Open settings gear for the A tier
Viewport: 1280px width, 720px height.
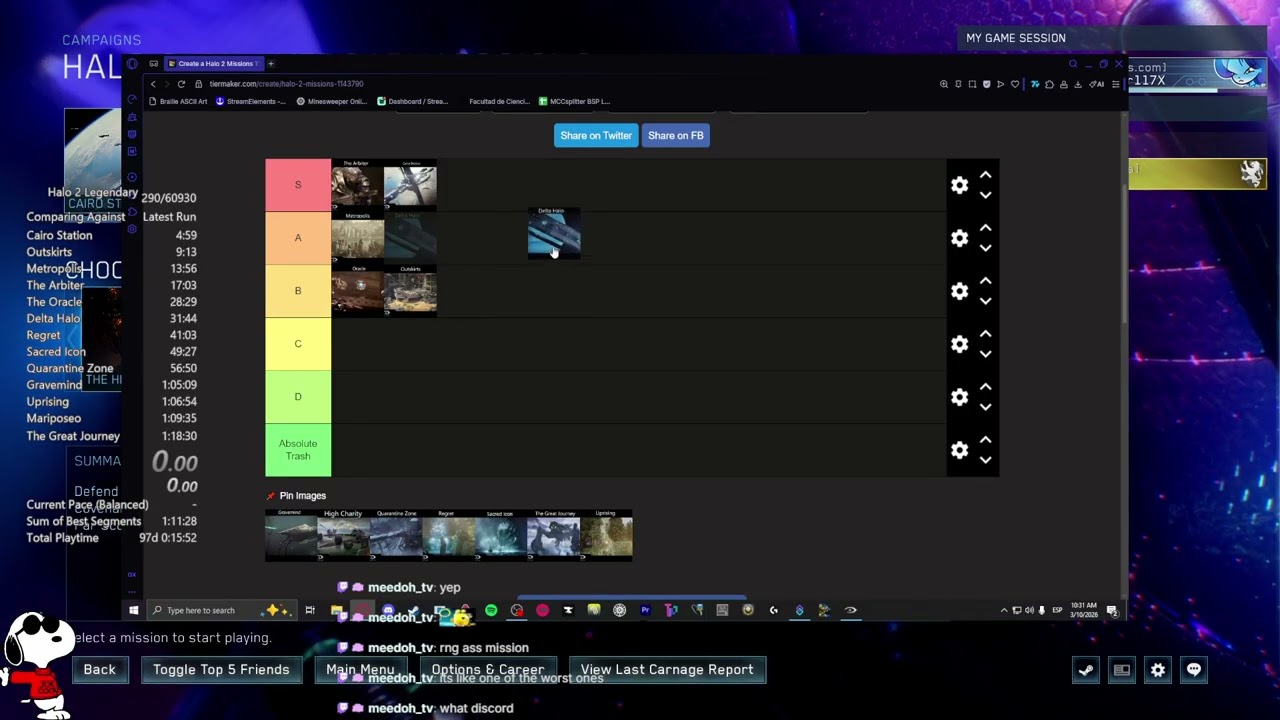pyautogui.click(x=959, y=238)
